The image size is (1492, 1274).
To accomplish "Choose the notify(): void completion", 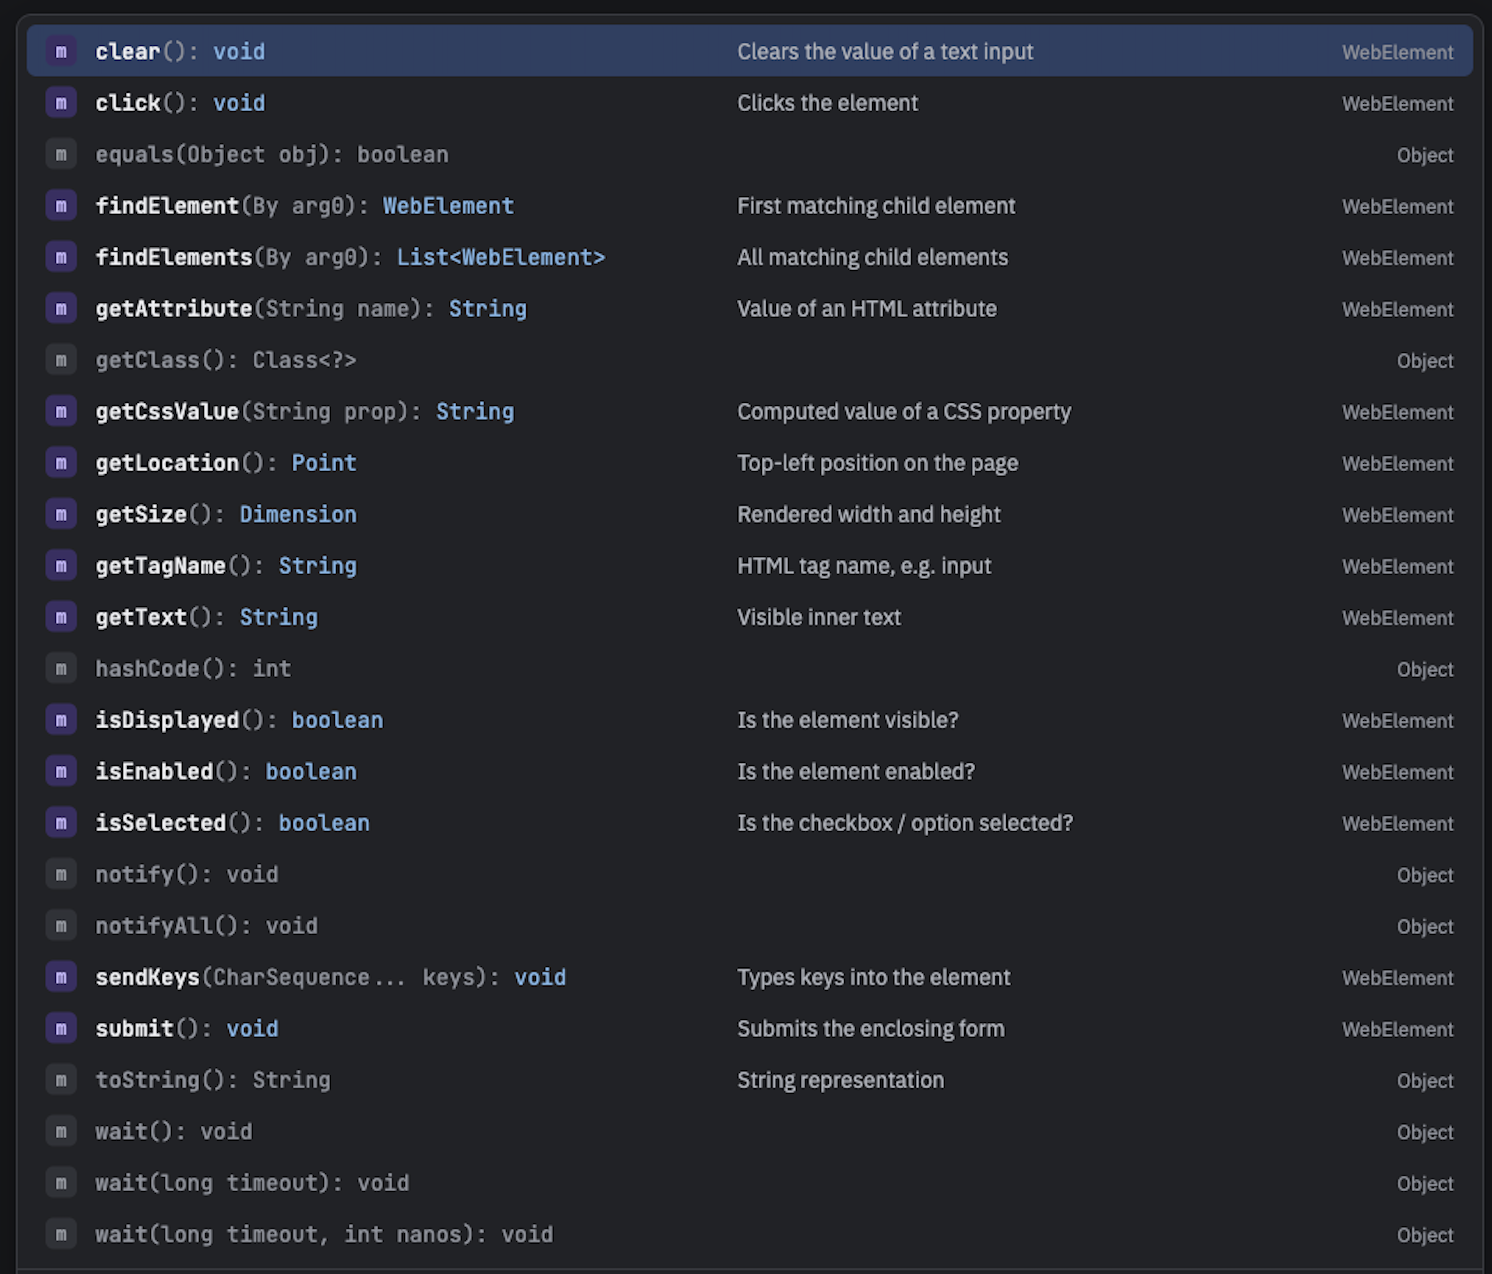I will 750,874.
